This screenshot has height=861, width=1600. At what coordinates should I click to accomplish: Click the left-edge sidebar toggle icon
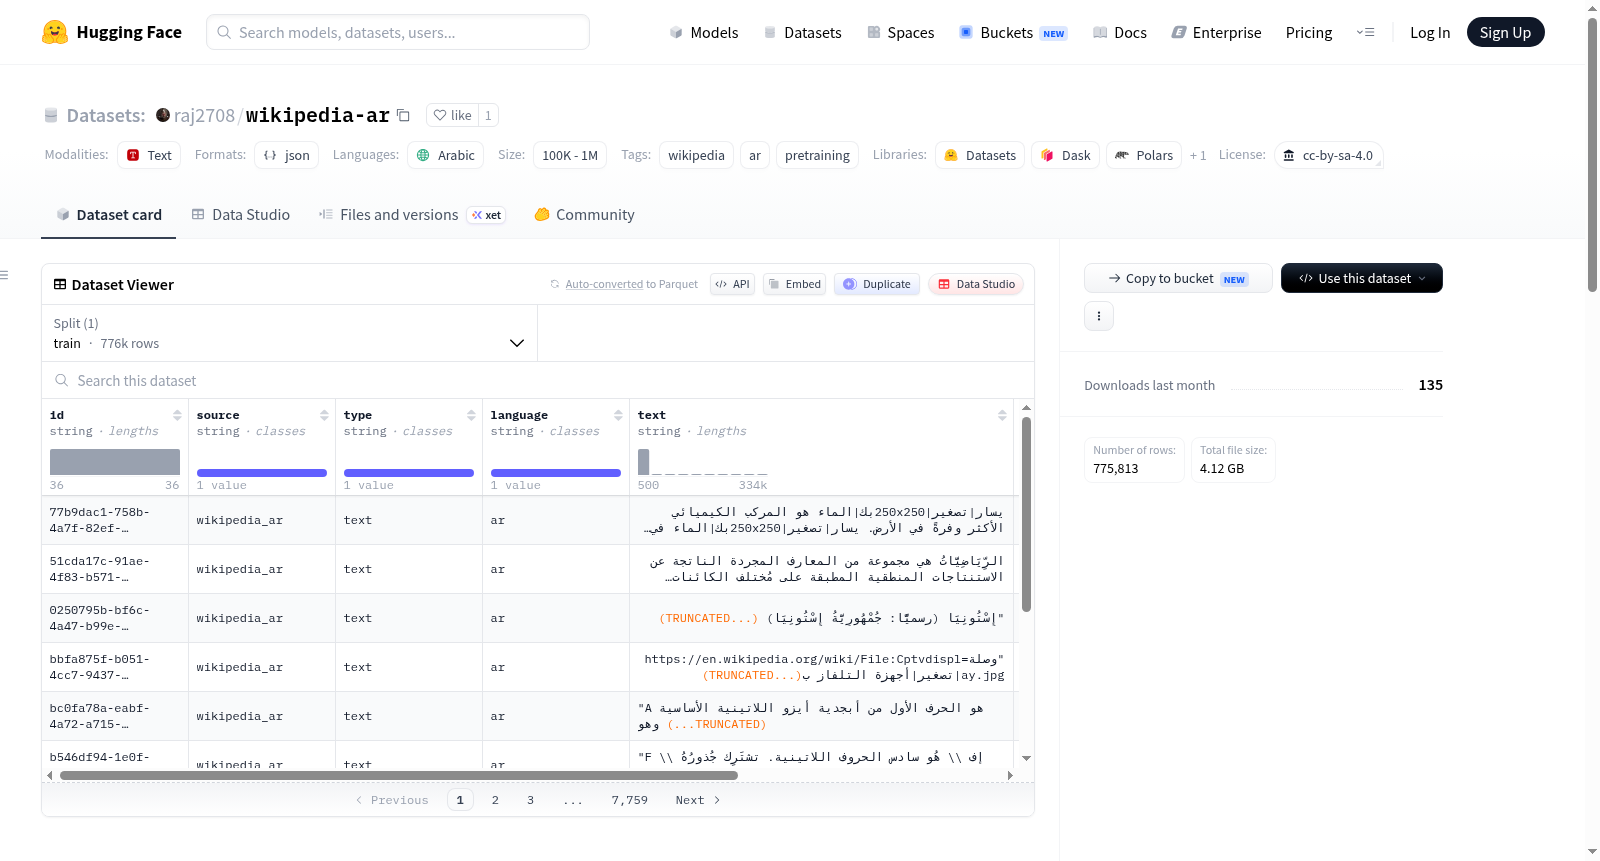coord(4,275)
